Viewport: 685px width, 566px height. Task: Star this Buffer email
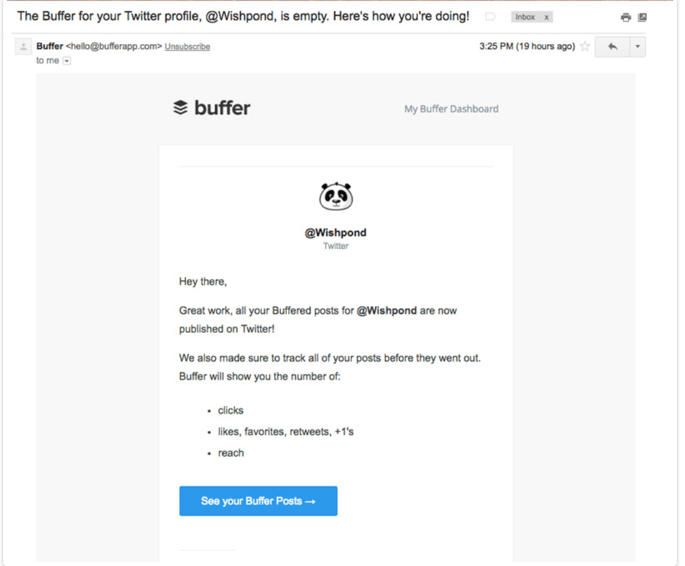[x=585, y=46]
